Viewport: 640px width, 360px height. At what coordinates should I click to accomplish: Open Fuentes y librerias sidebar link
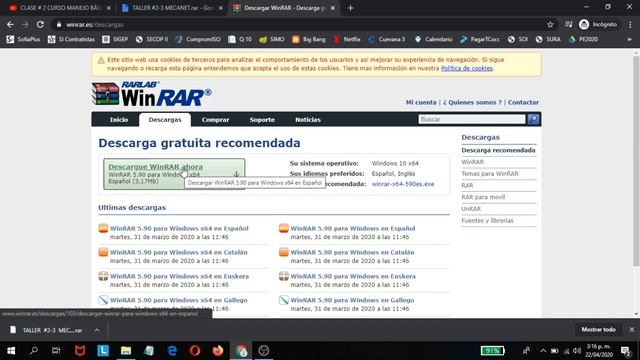click(x=487, y=221)
